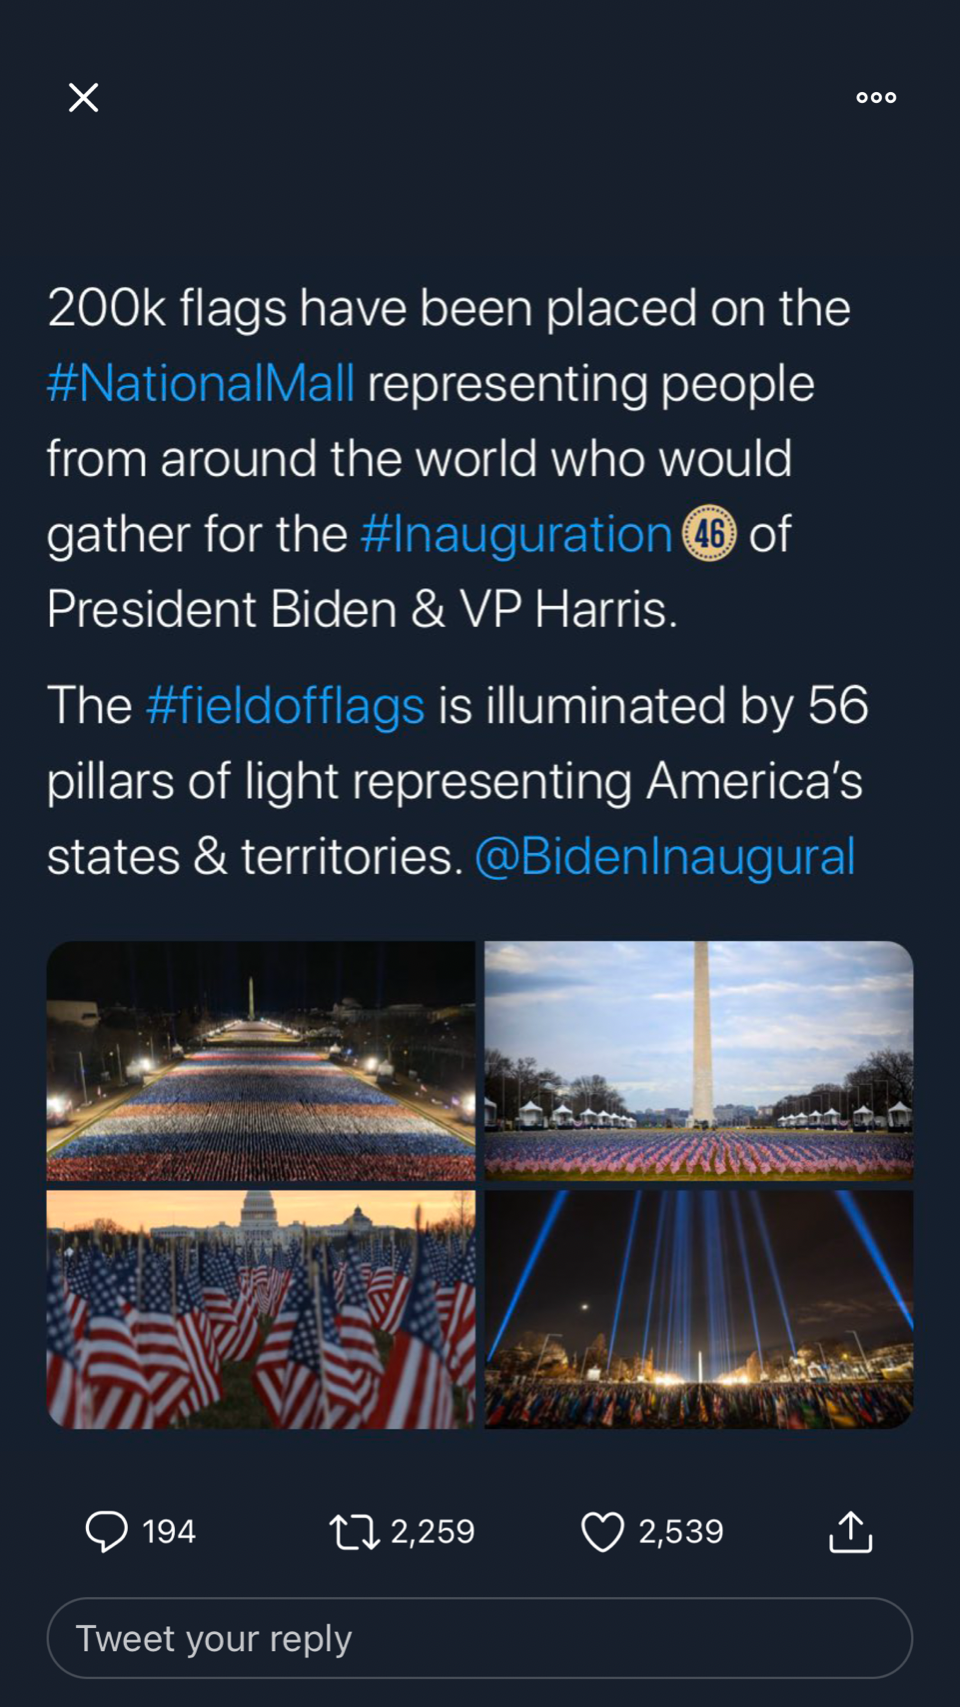Click the 'President Biden & VP Harris' text

362,609
